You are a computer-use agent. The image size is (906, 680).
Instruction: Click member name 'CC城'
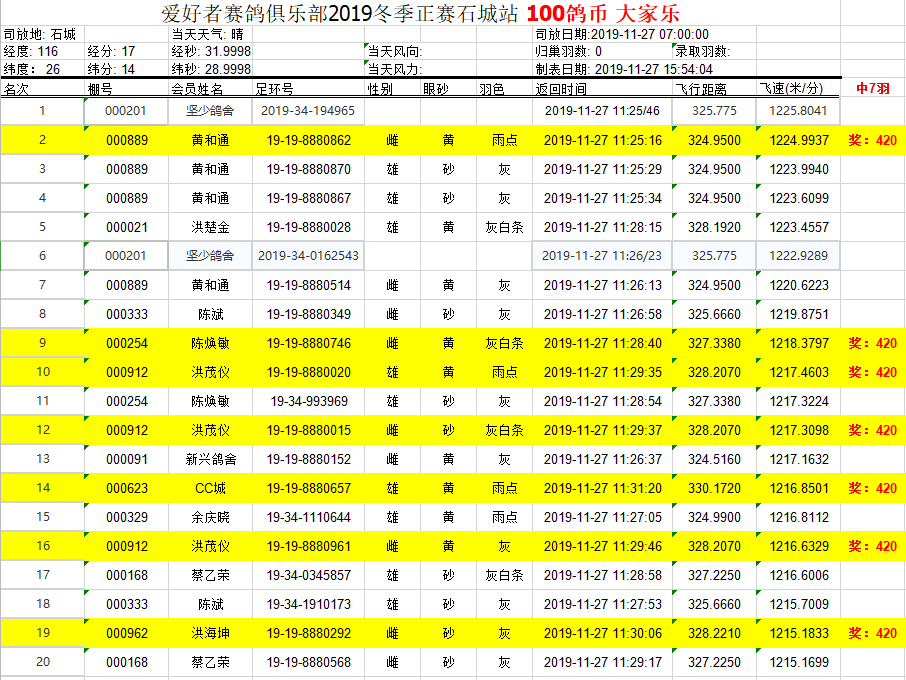[210, 488]
